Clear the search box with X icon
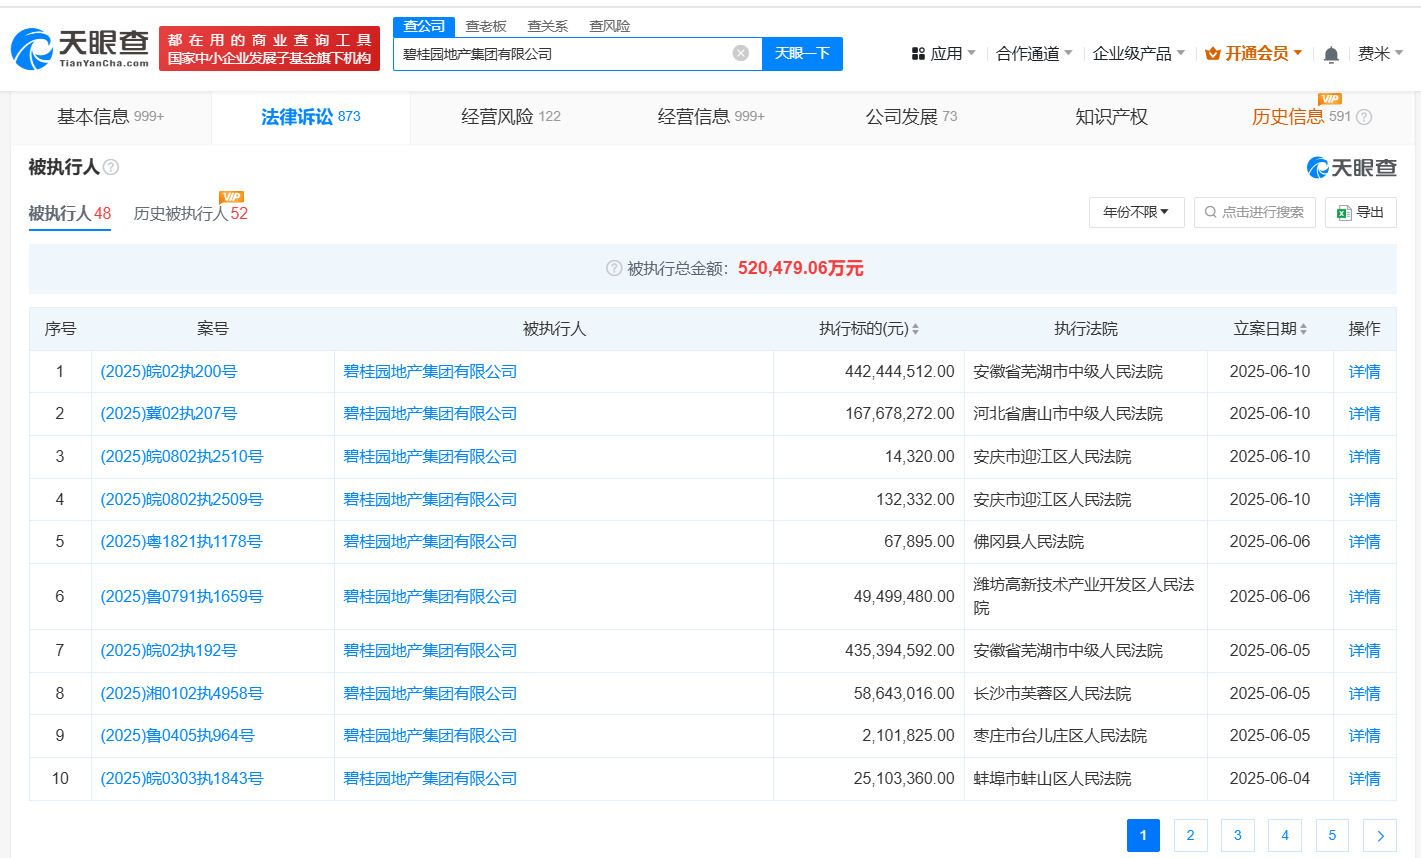The width and height of the screenshot is (1421, 858). 740,53
